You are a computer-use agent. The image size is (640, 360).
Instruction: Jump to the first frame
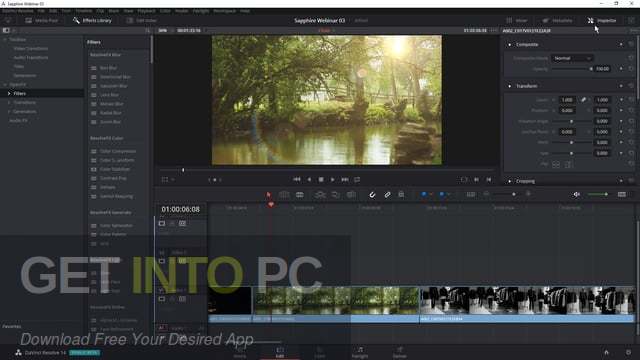tap(297, 179)
